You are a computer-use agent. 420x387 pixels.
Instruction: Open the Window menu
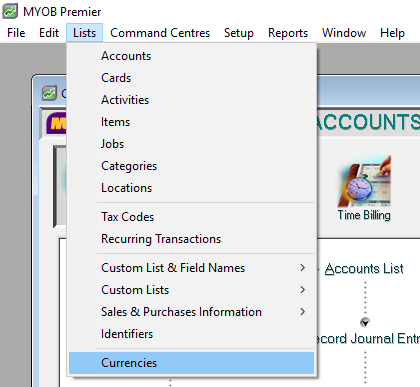344,33
